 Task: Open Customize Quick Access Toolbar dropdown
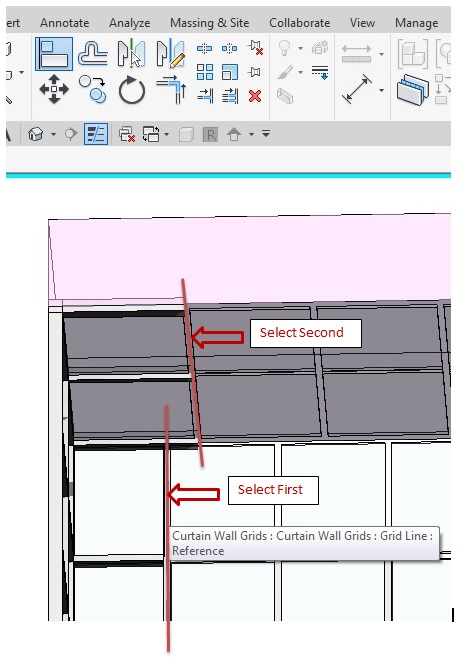(266, 134)
